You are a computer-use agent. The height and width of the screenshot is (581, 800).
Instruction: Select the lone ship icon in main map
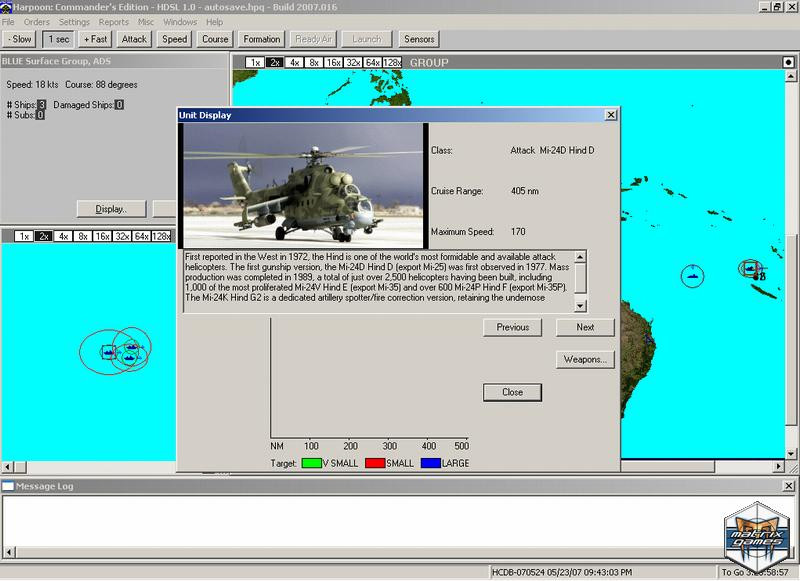pyautogui.click(x=692, y=276)
